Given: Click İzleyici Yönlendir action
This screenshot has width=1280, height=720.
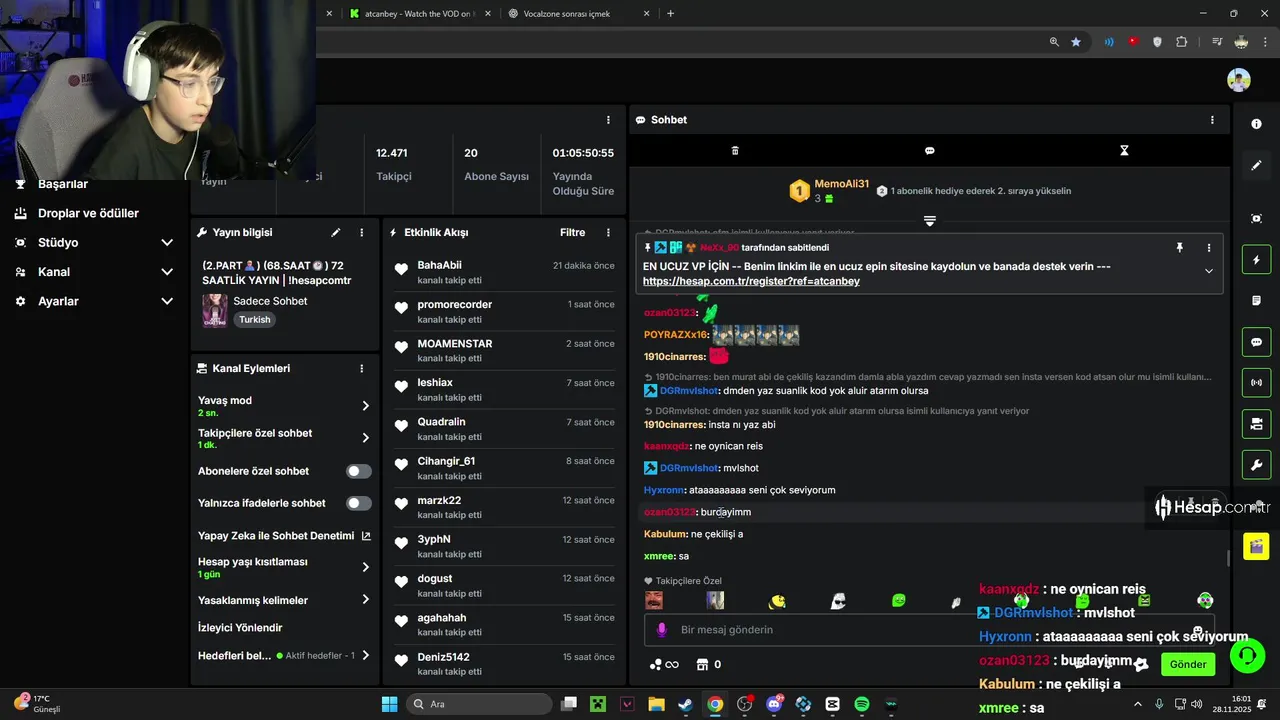Looking at the screenshot, I should point(240,628).
